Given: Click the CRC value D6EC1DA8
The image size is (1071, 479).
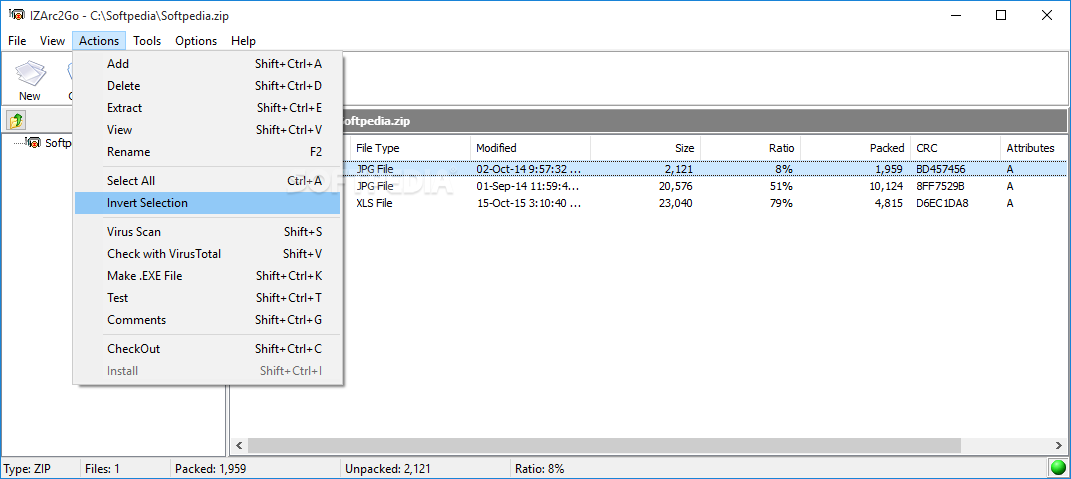Looking at the screenshot, I should 943,203.
